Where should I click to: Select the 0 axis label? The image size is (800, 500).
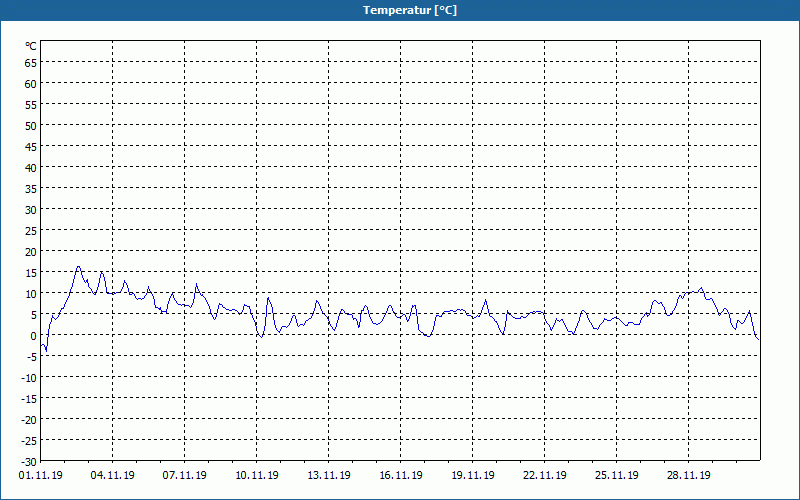[34, 336]
